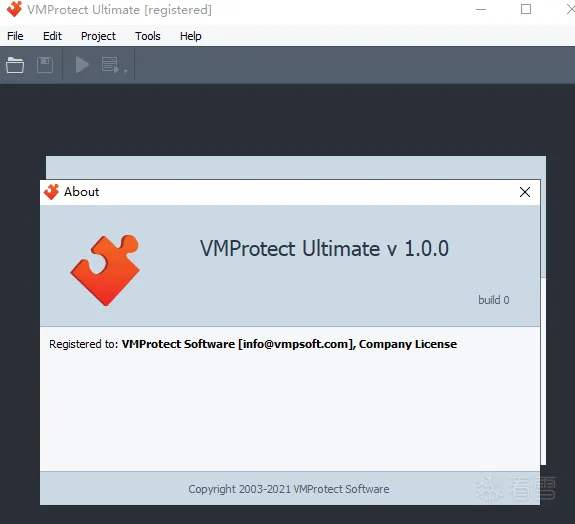Click the large VMProtect puzzle logo
Image resolution: width=575 pixels, height=524 pixels.
105,270
